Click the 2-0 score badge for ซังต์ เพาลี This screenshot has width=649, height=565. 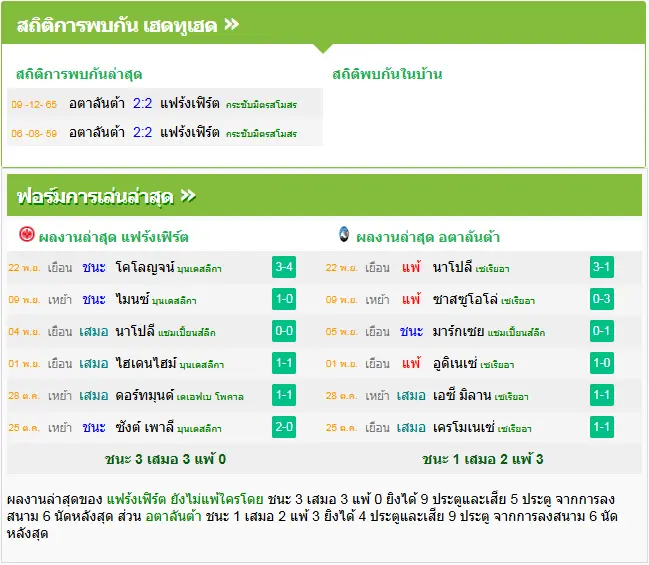(x=284, y=427)
